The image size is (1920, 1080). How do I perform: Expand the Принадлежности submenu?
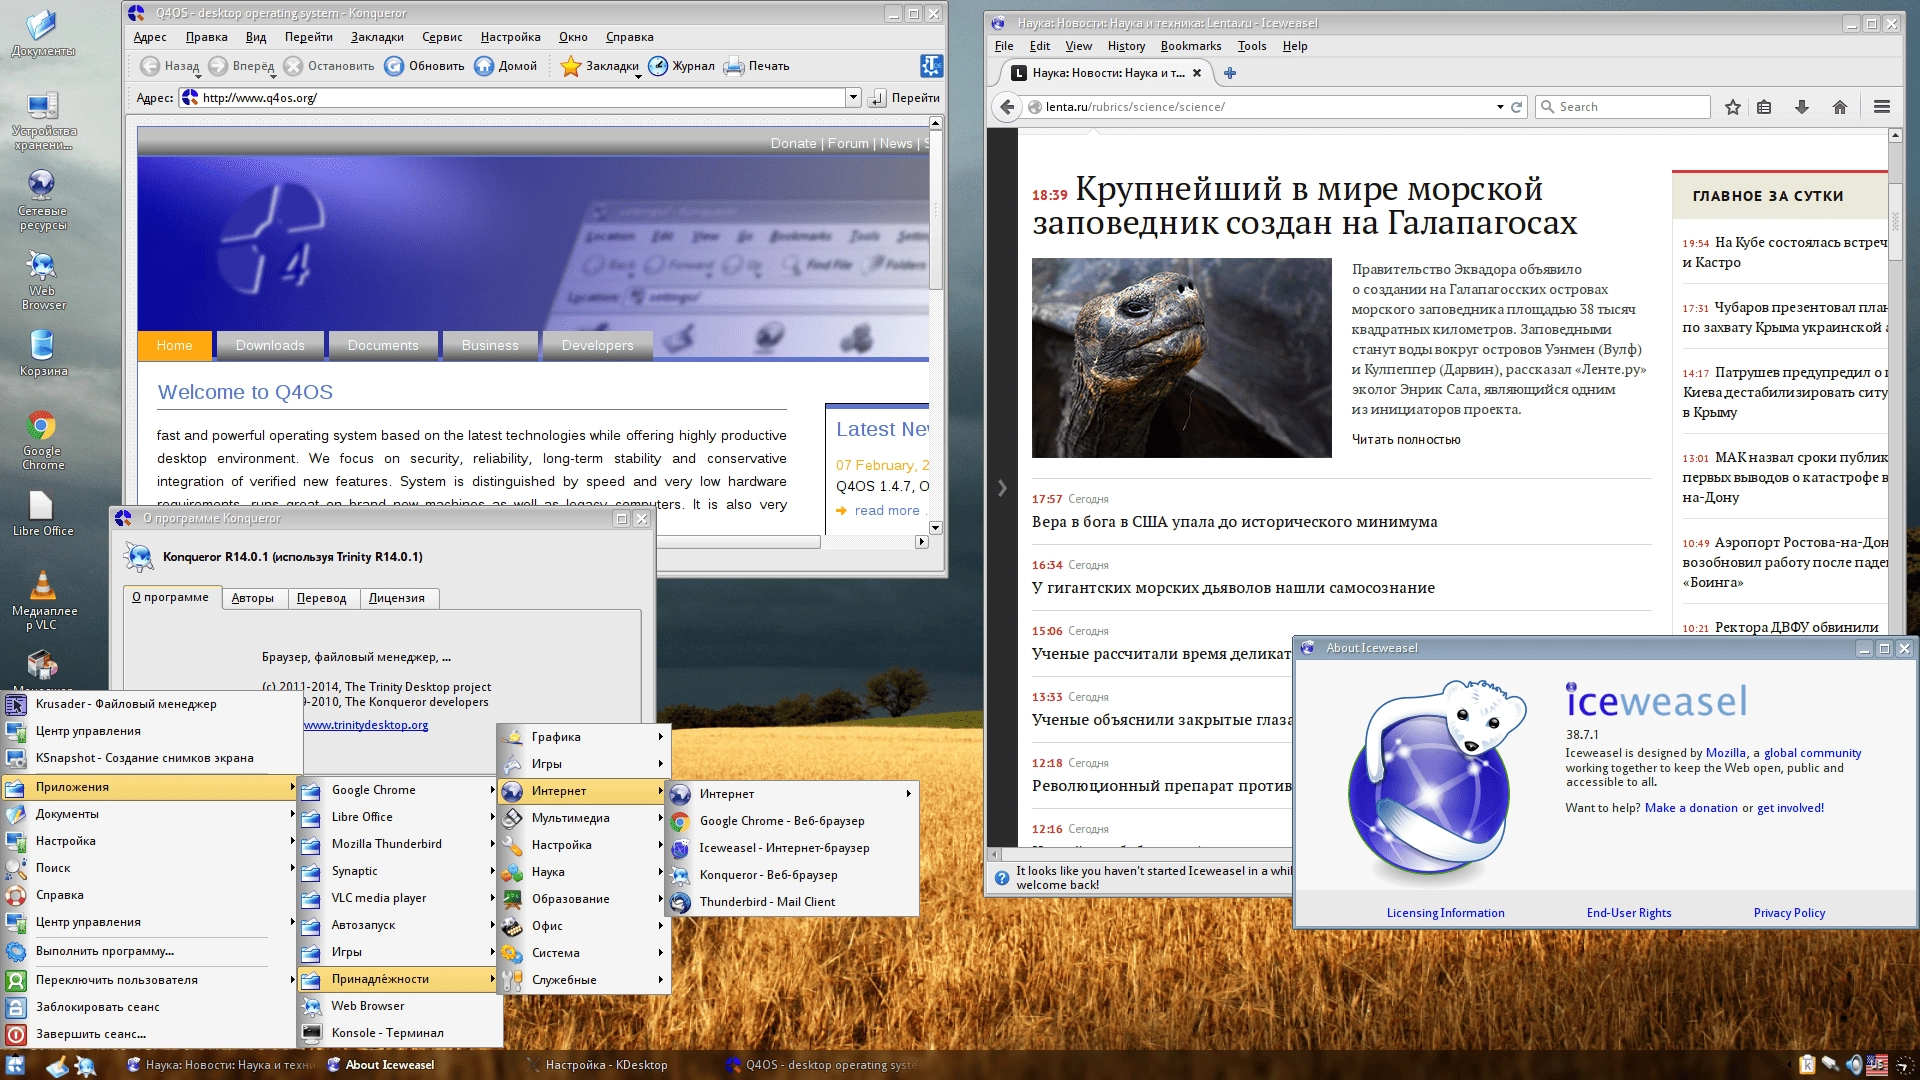tap(399, 979)
